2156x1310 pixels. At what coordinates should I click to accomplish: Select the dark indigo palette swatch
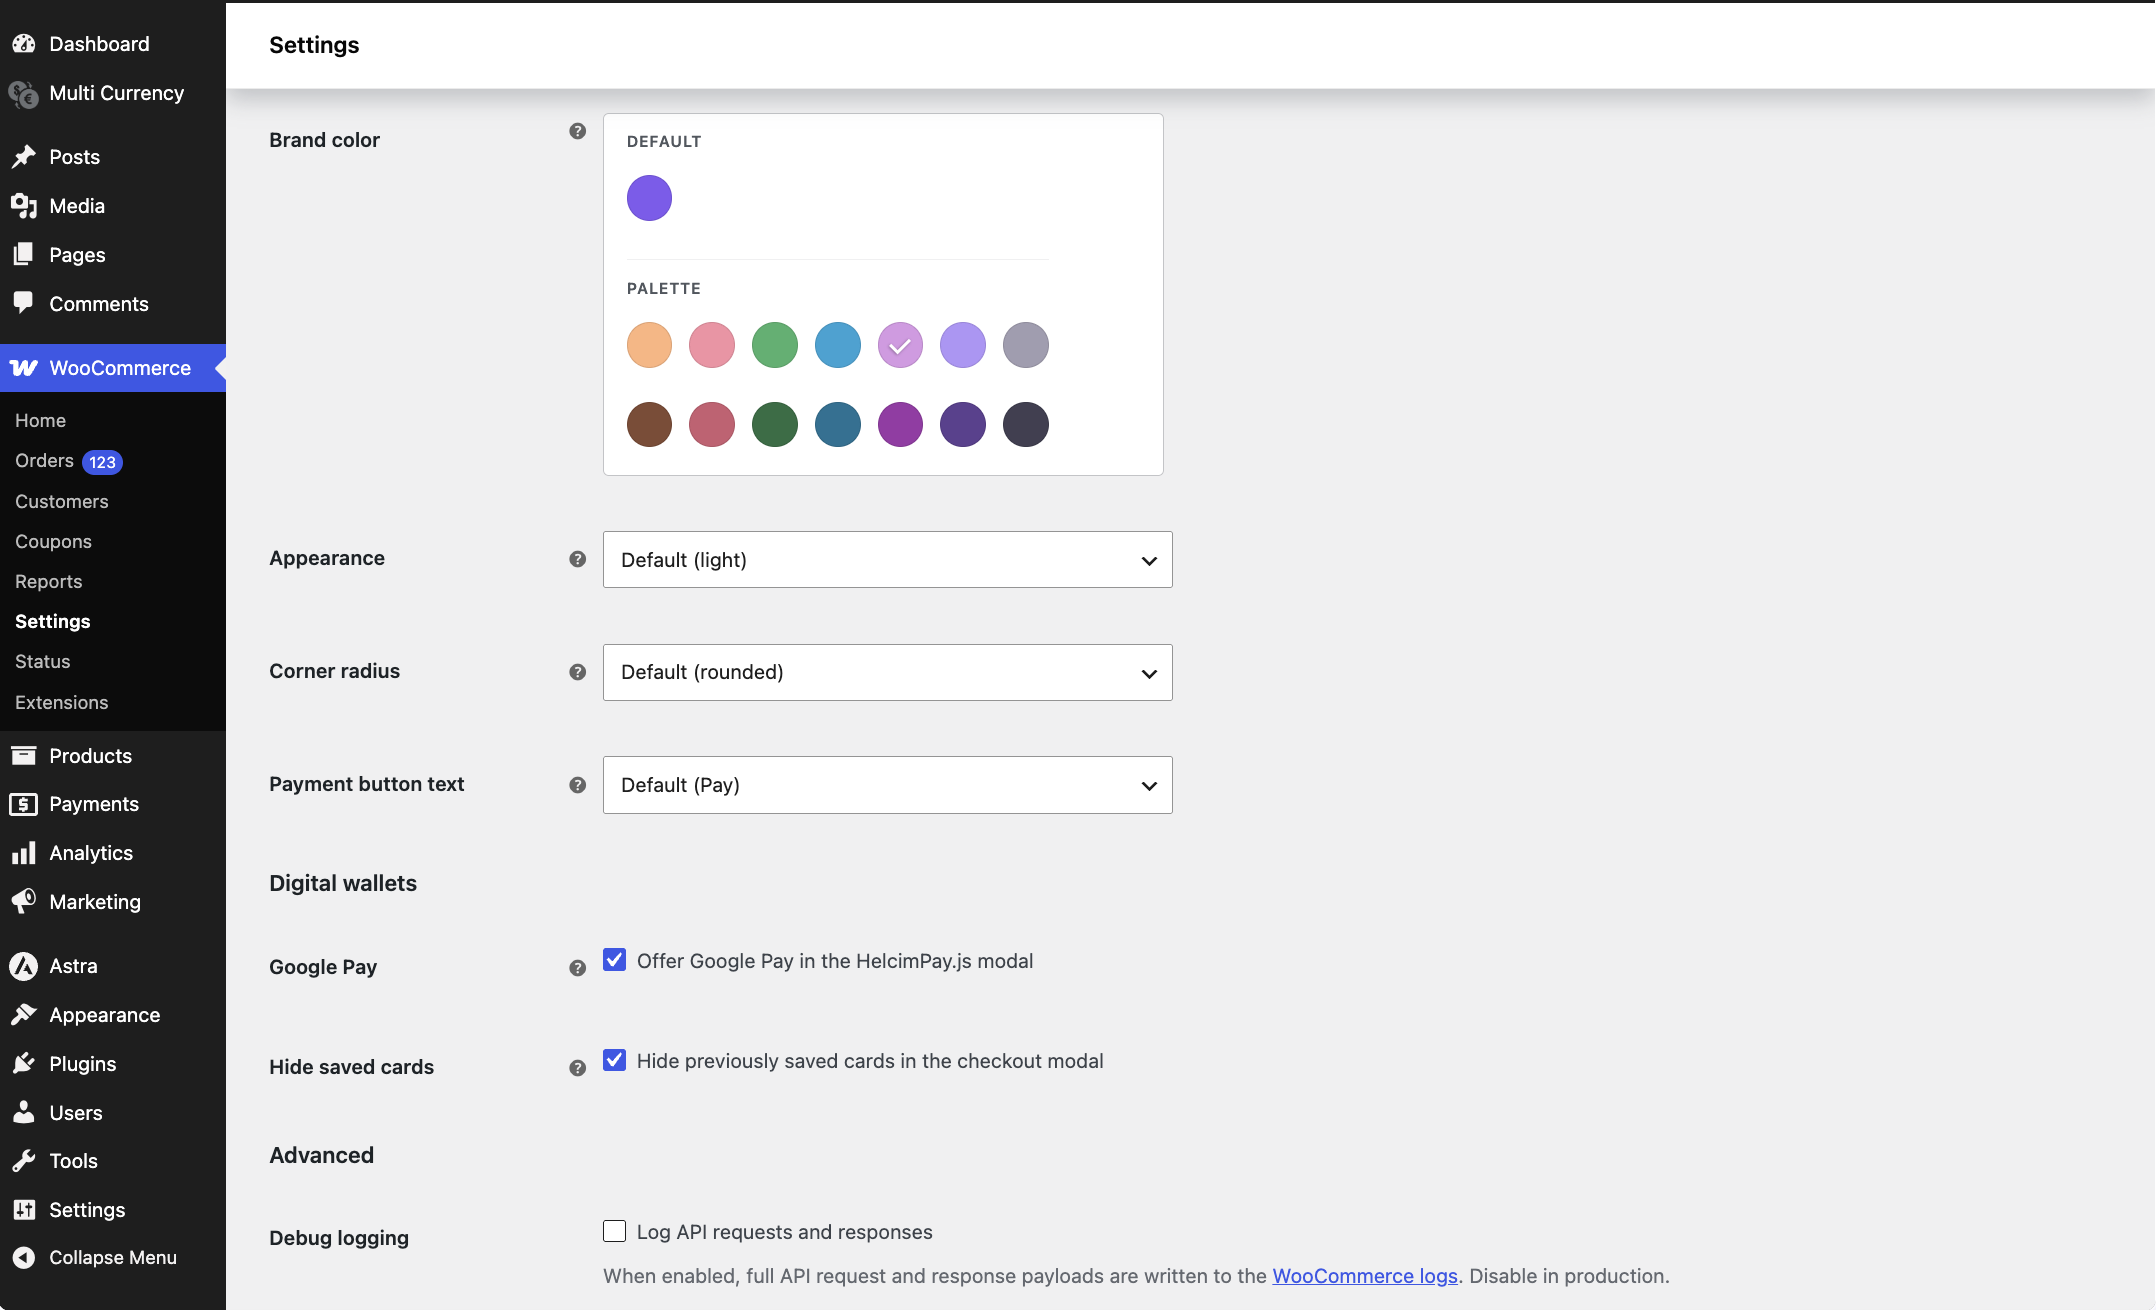pos(963,424)
